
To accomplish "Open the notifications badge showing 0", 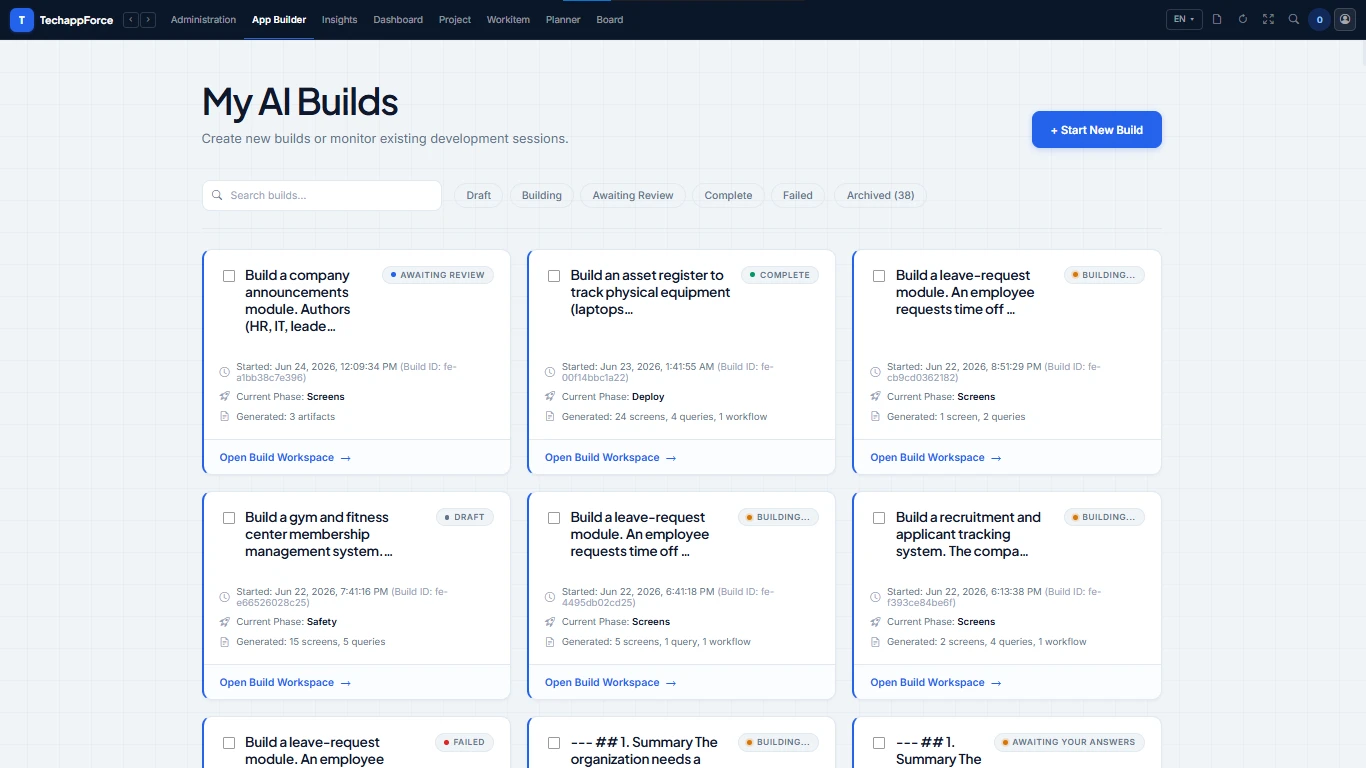I will 1319,19.
